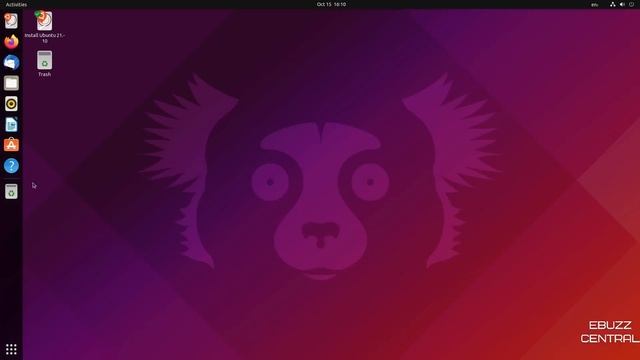The width and height of the screenshot is (640, 360).
Task: Open the power icon system menu
Action: click(631, 4)
